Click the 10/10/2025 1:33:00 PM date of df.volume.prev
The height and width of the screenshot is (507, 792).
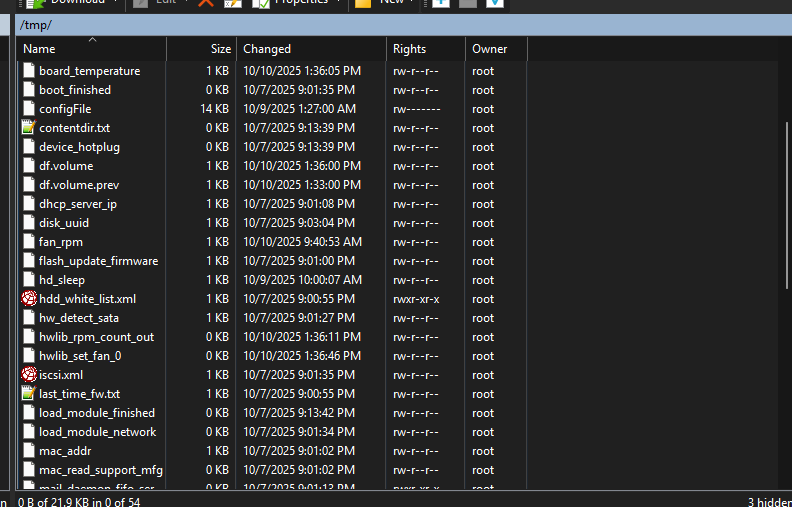302,185
